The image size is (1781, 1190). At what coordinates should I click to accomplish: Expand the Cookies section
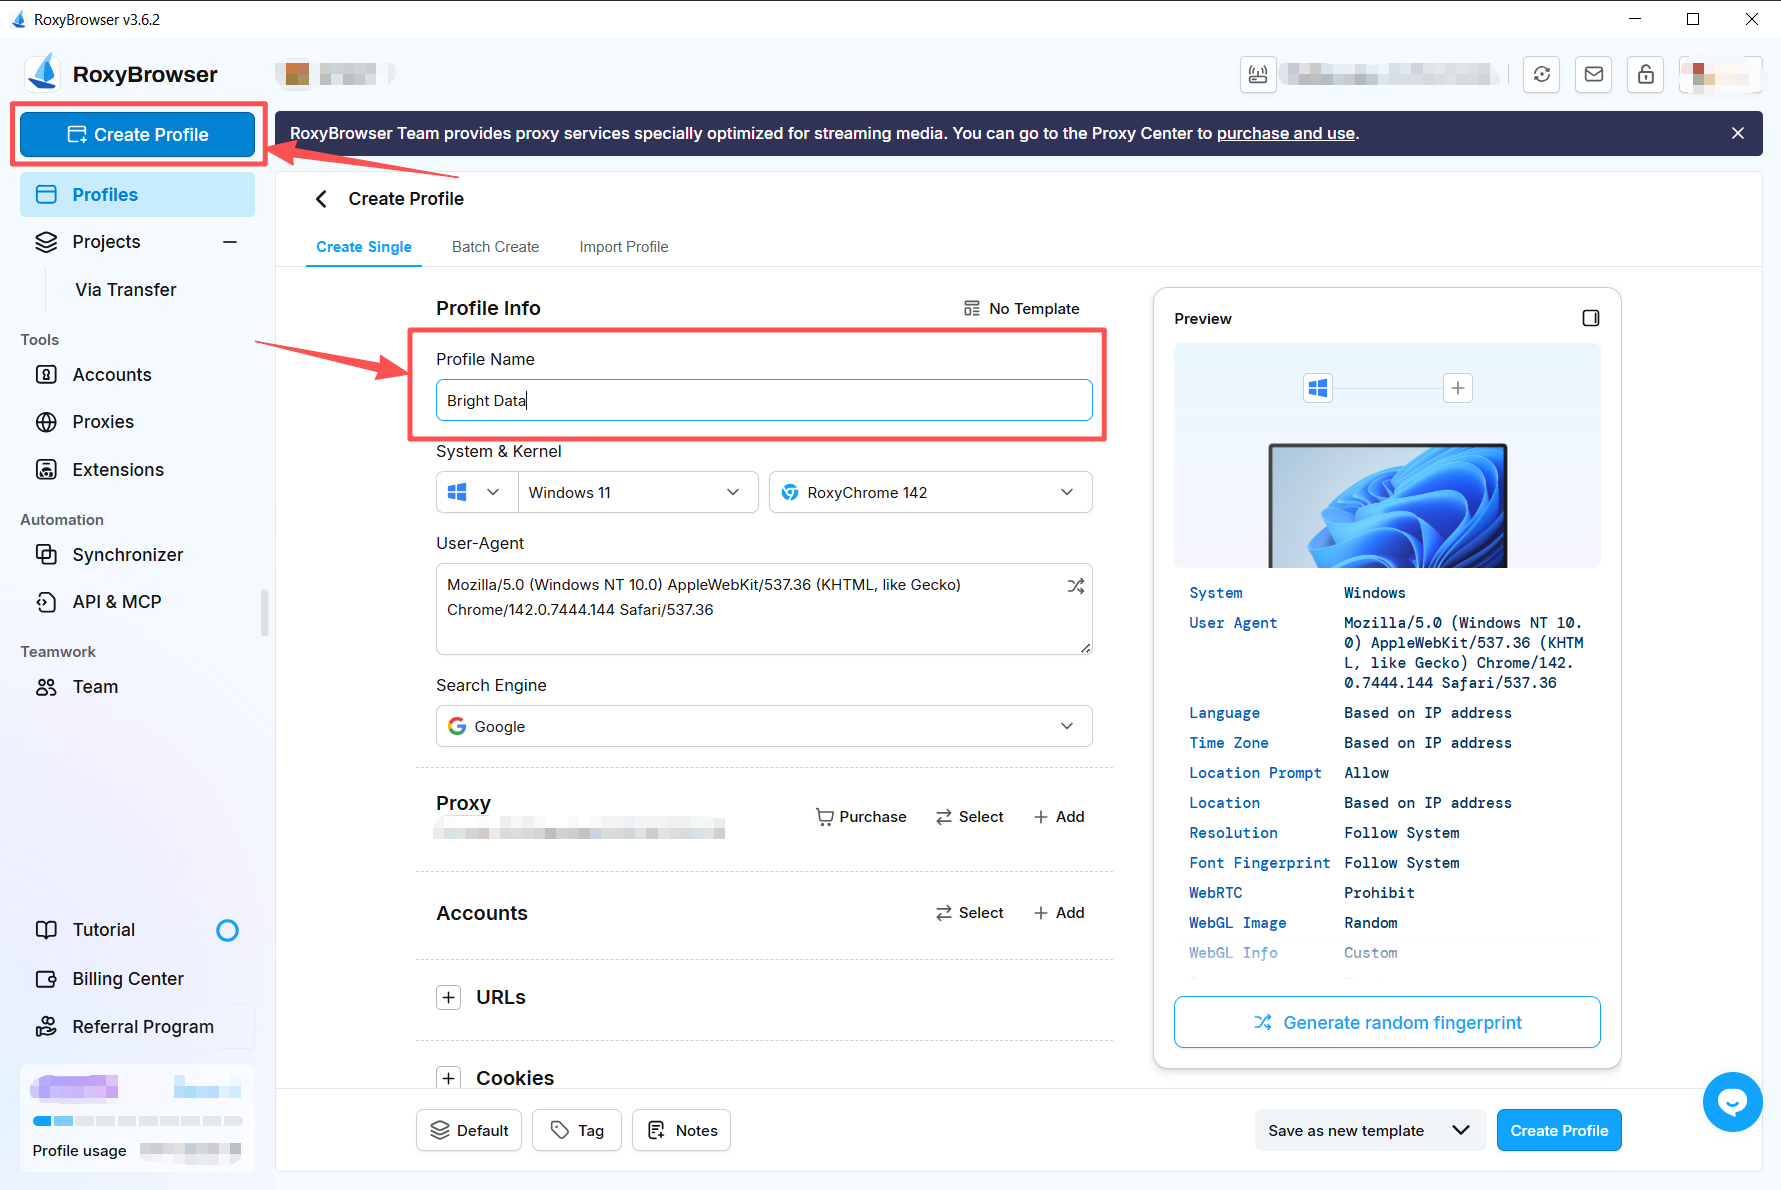point(449,1078)
